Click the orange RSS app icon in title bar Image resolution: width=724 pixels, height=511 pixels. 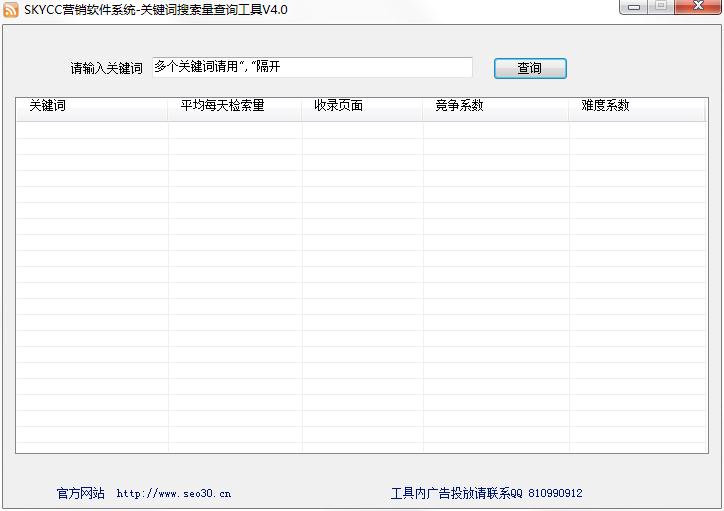10,10
